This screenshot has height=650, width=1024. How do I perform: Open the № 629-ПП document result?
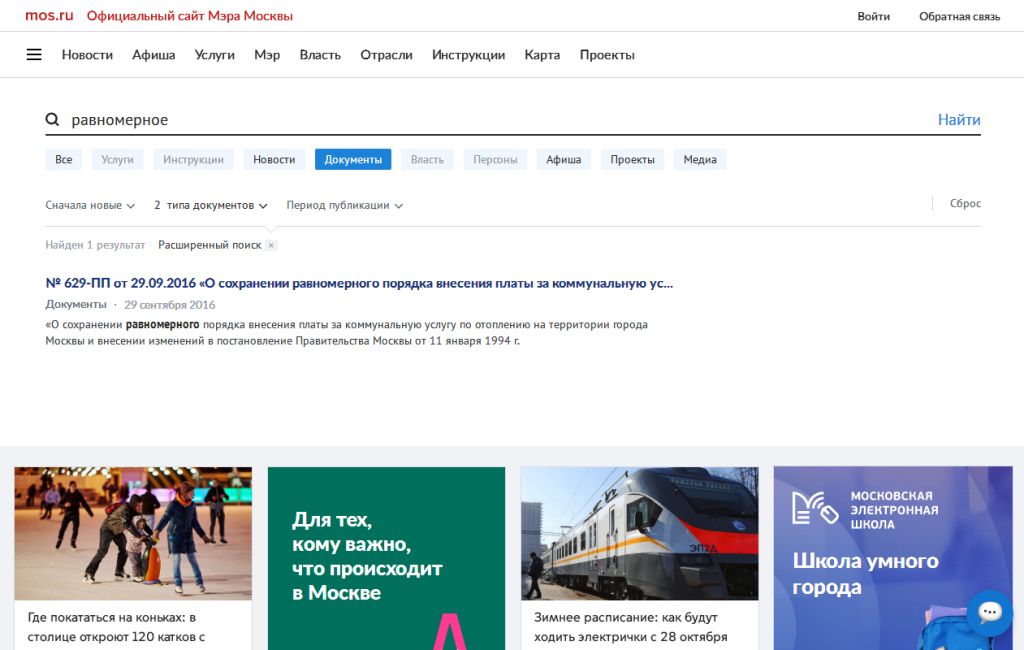pos(359,283)
